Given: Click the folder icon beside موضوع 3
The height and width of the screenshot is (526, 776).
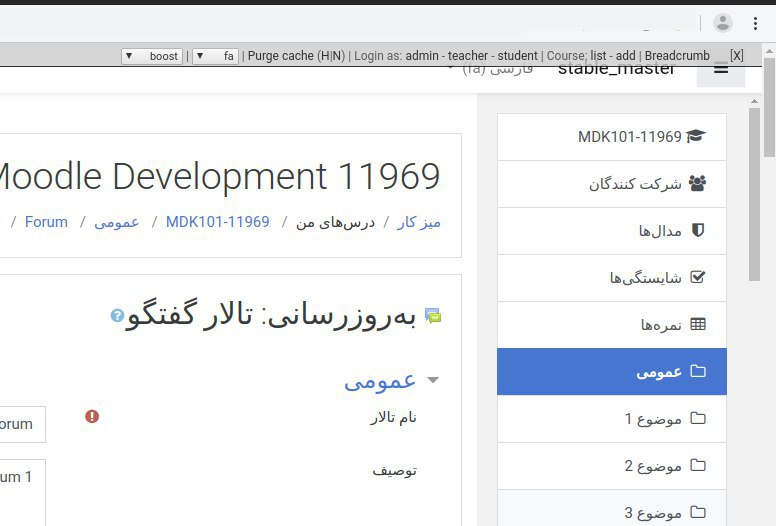Looking at the screenshot, I should [698, 512].
